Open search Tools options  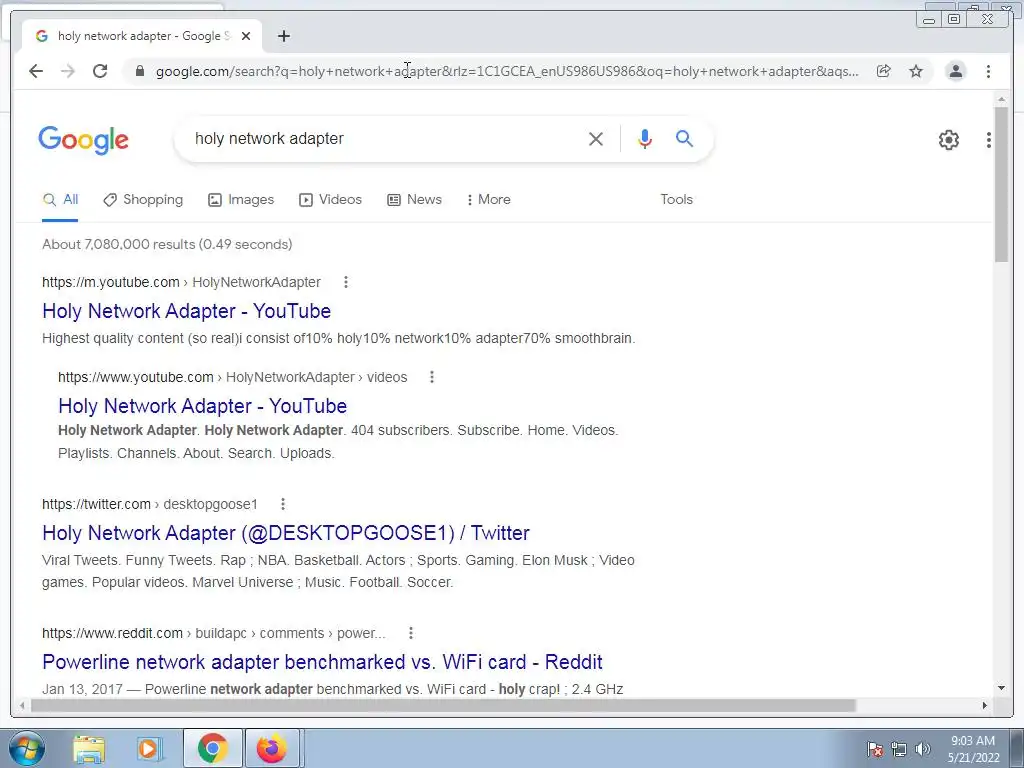[677, 200]
